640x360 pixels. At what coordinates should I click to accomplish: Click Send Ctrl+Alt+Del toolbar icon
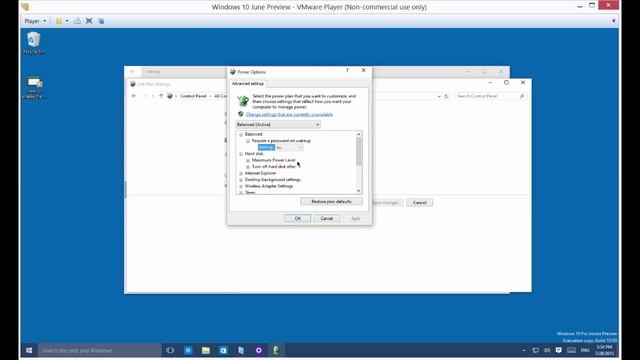click(x=77, y=21)
